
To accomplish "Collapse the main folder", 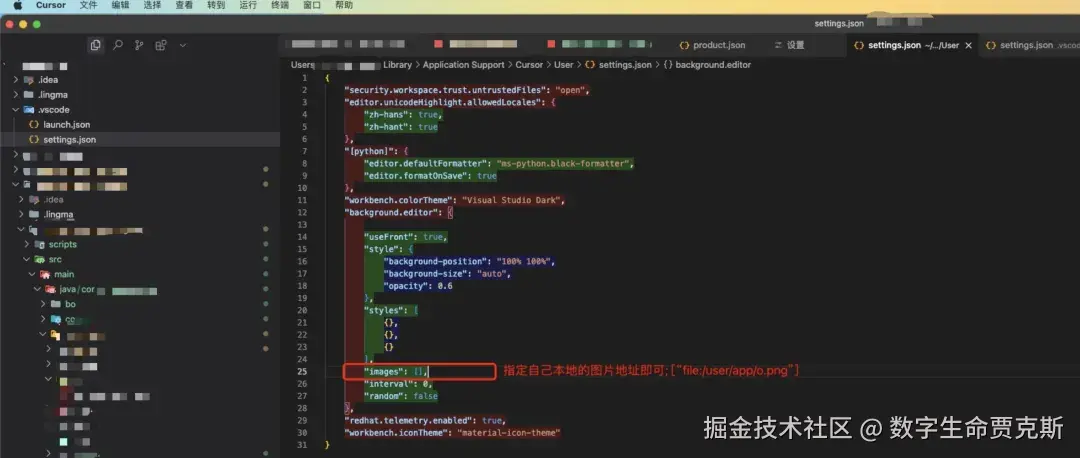I will pos(32,274).
